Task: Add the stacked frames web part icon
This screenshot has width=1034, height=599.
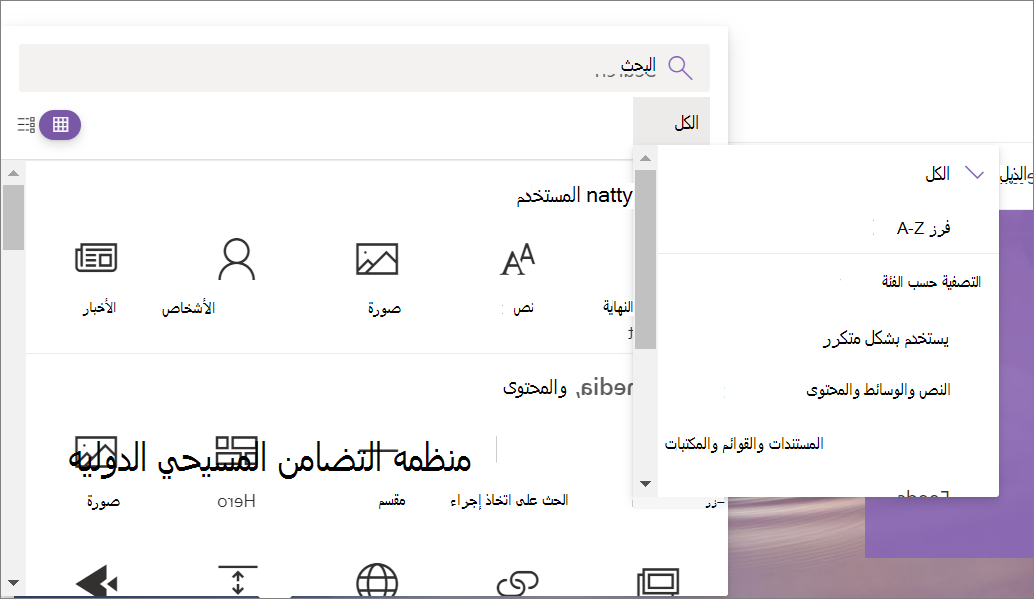Action: (x=658, y=582)
